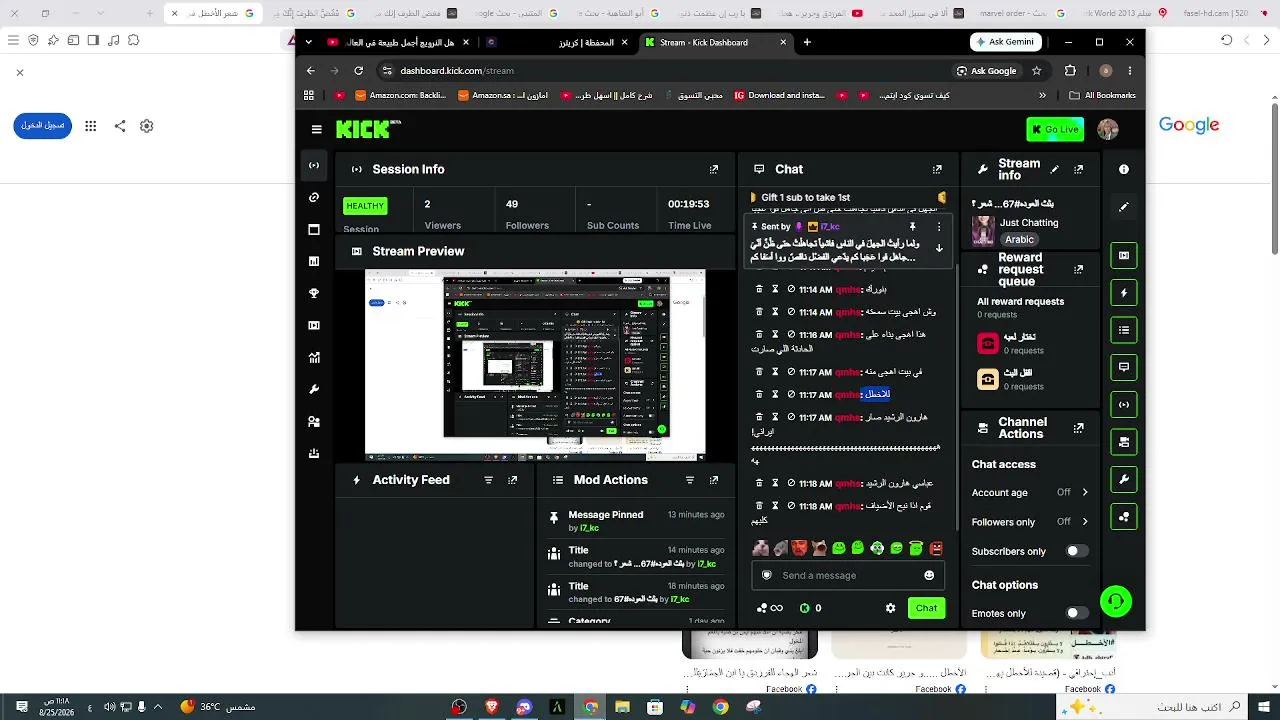Click the Go Live button

[x=1055, y=129]
